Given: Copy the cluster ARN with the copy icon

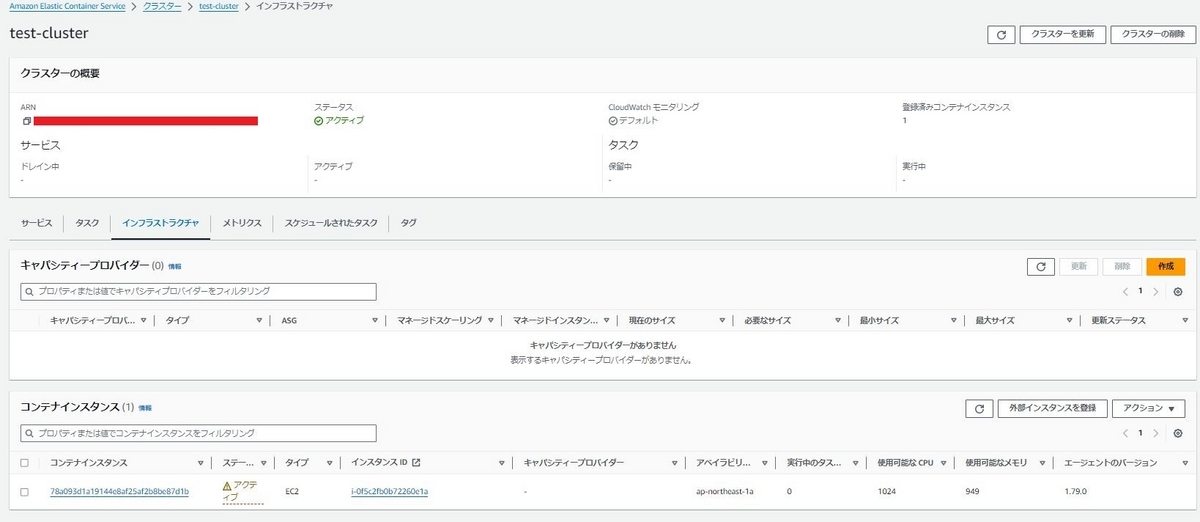Looking at the screenshot, I should pos(27,121).
